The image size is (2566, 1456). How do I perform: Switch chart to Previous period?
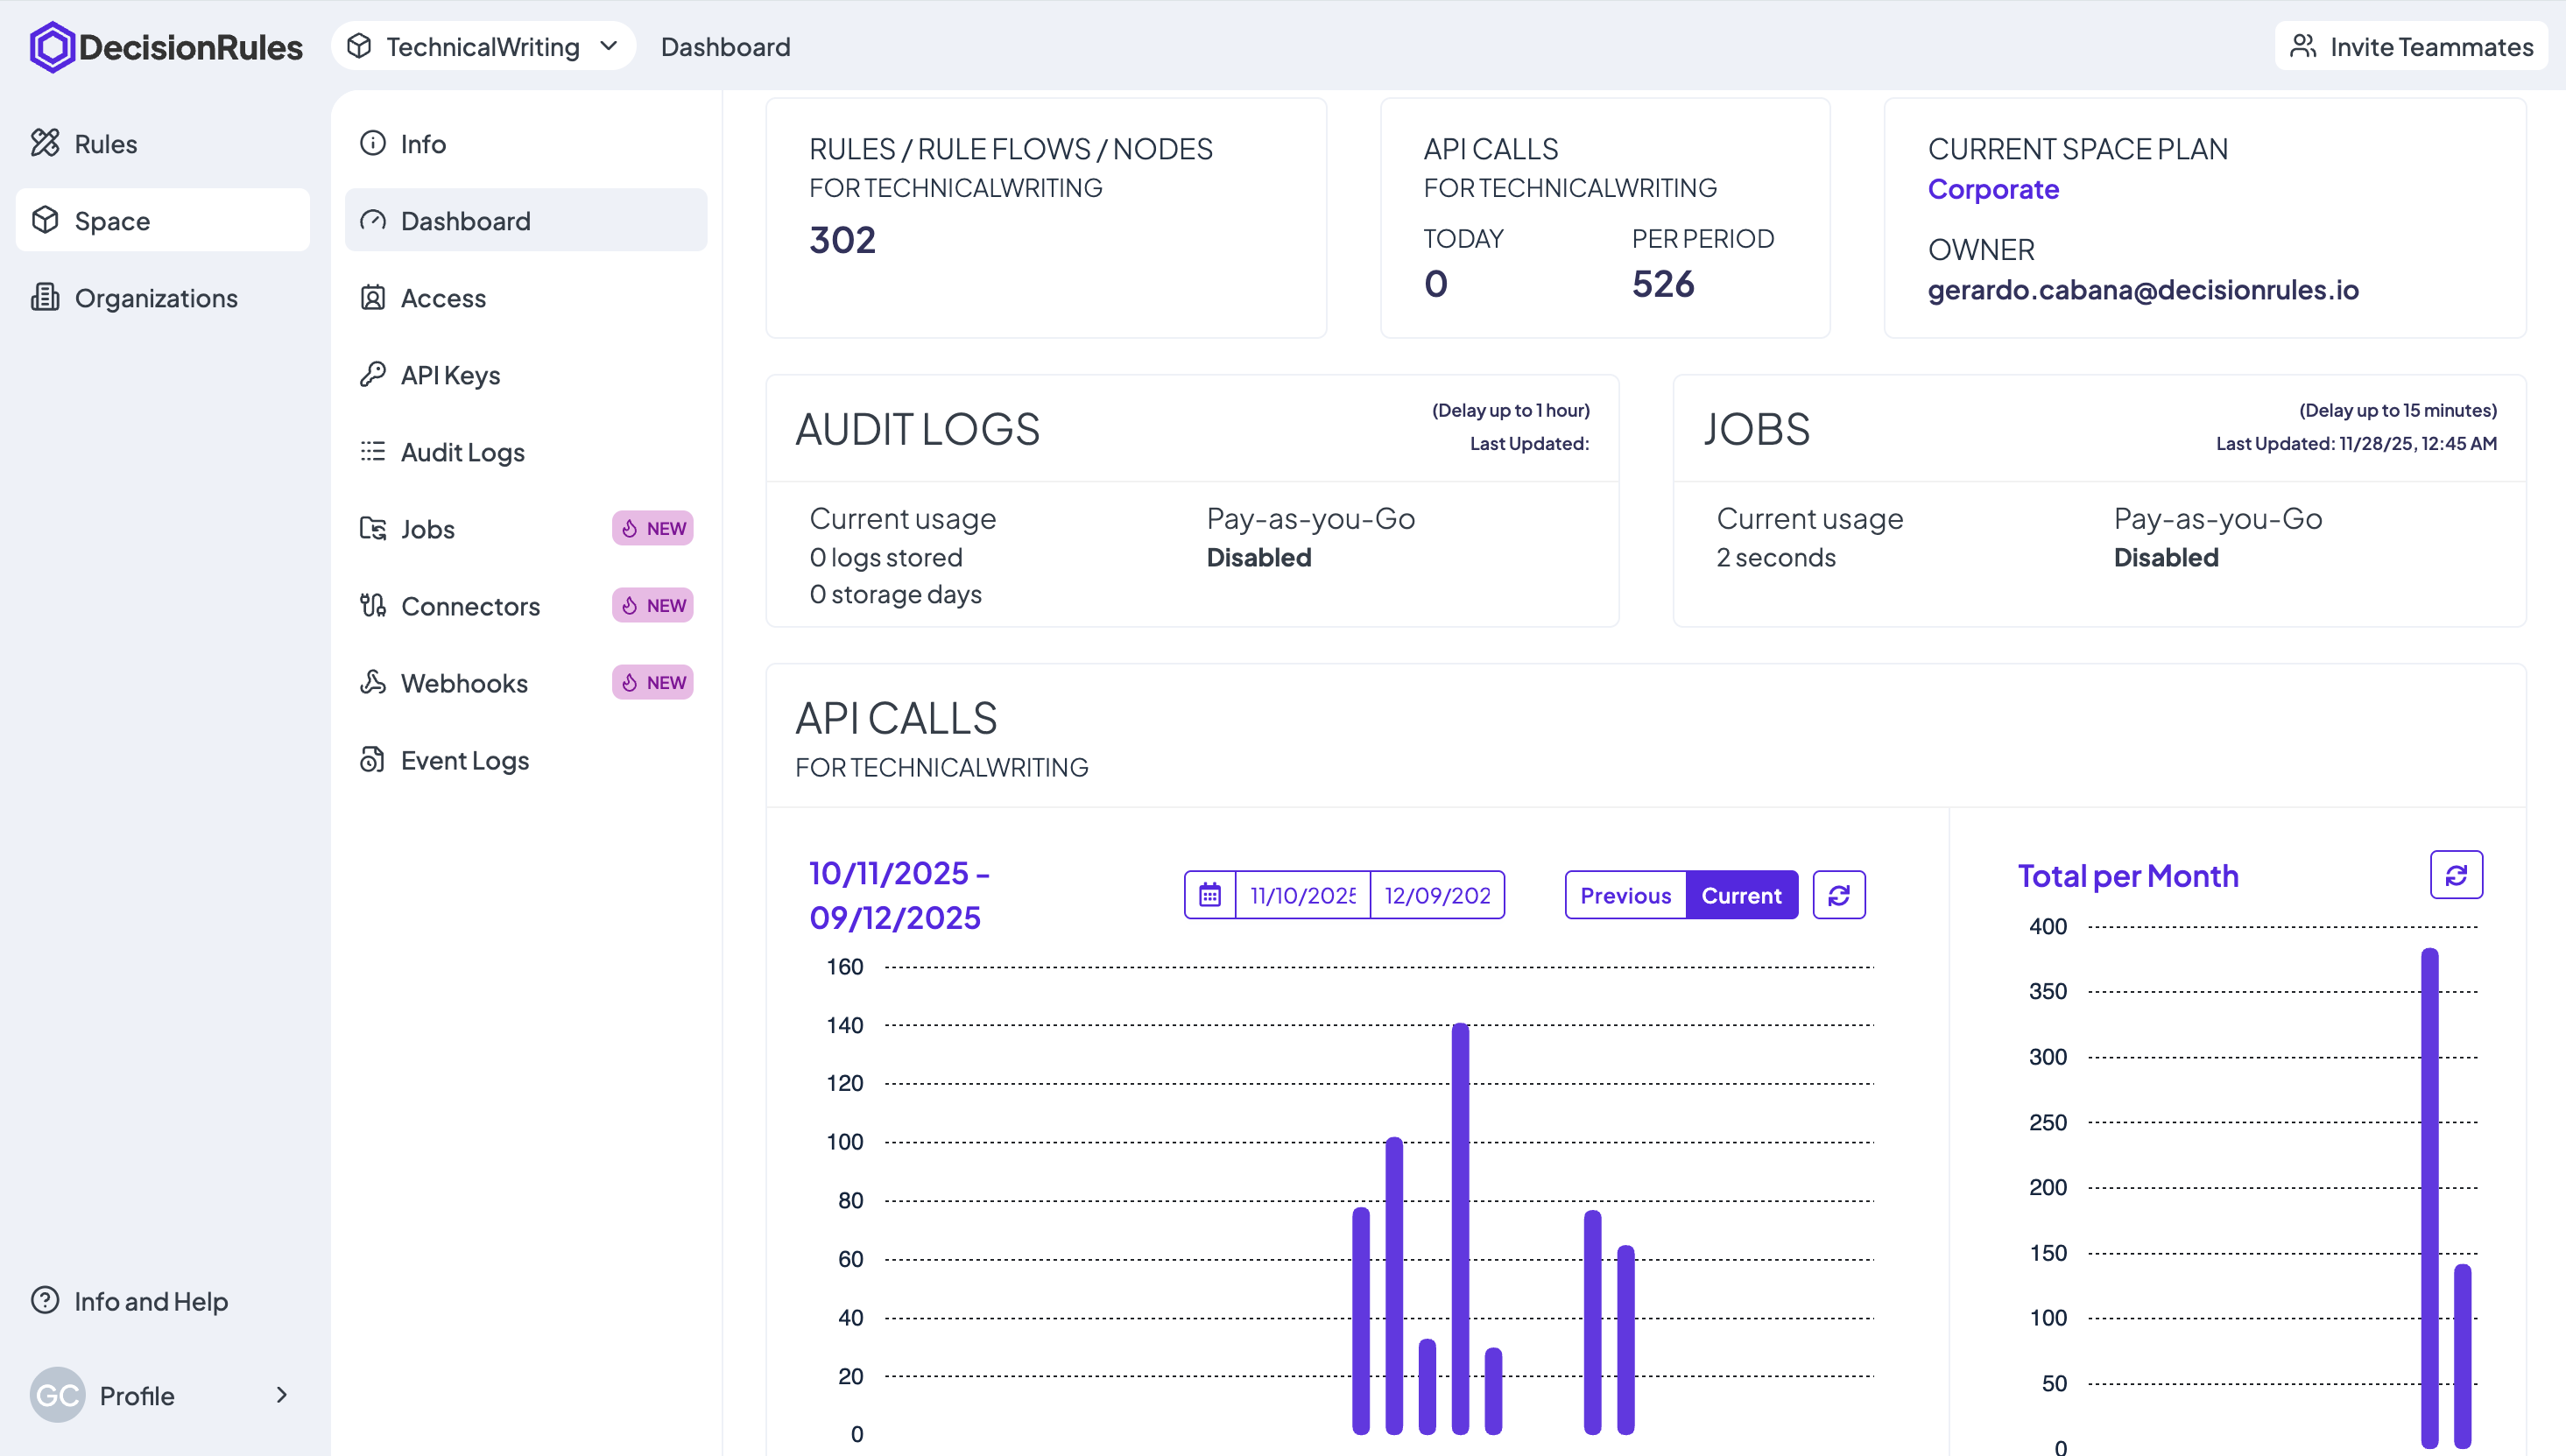click(1625, 895)
